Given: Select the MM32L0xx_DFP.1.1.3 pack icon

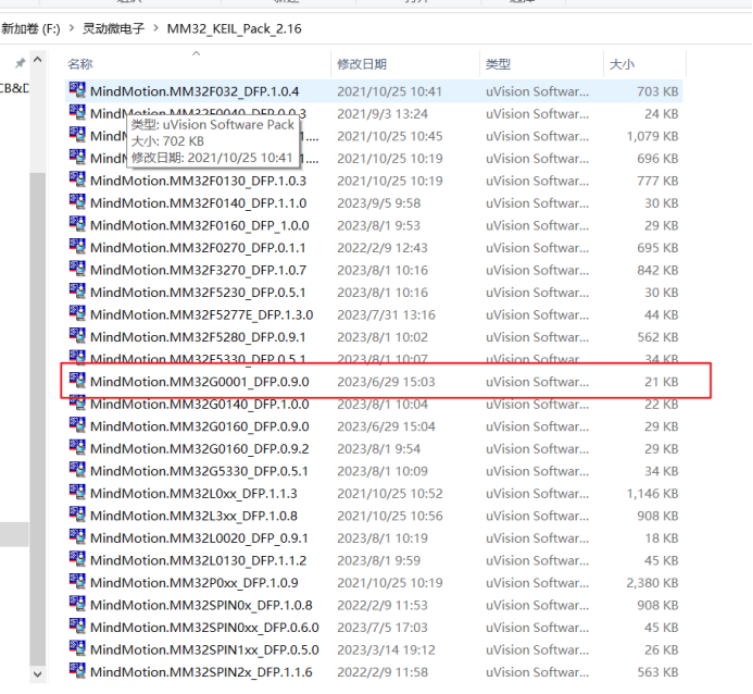Looking at the screenshot, I should coord(77,492).
